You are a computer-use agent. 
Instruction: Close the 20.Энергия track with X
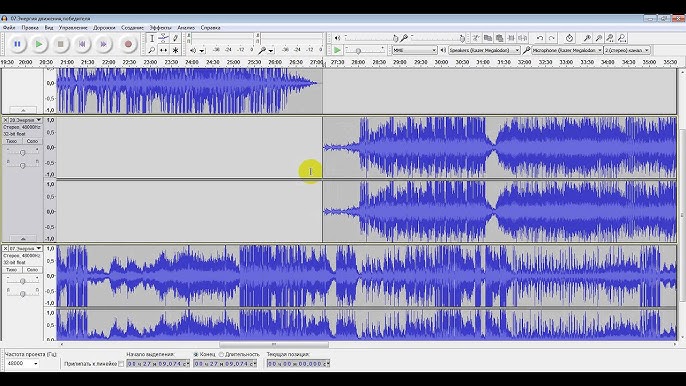pos(5,120)
